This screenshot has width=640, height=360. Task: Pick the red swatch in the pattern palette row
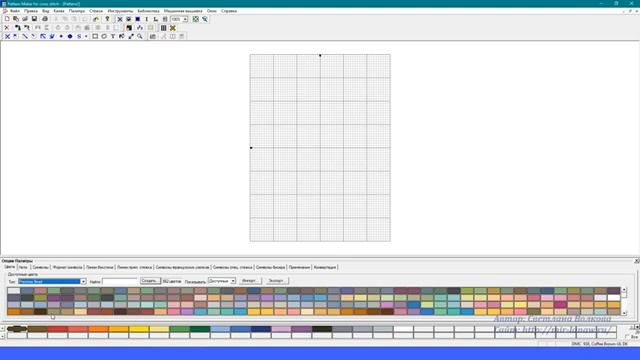click(58, 329)
